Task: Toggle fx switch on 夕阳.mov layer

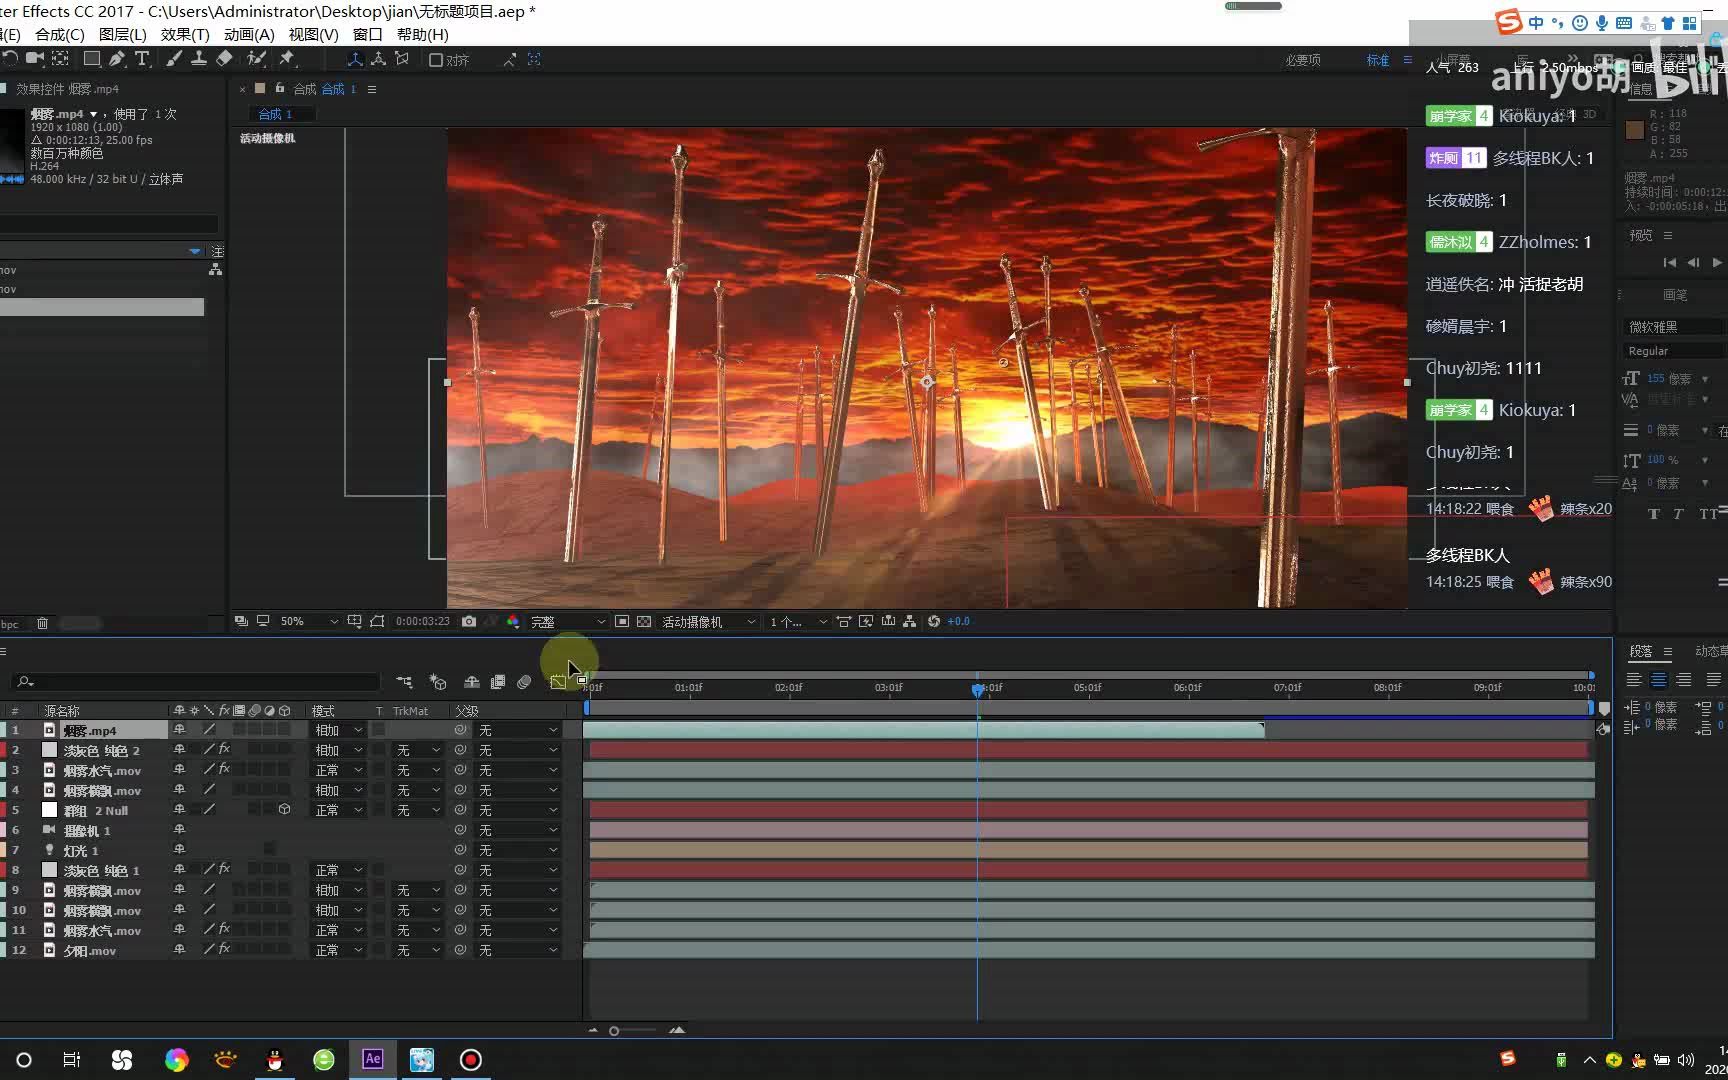Action: point(224,949)
